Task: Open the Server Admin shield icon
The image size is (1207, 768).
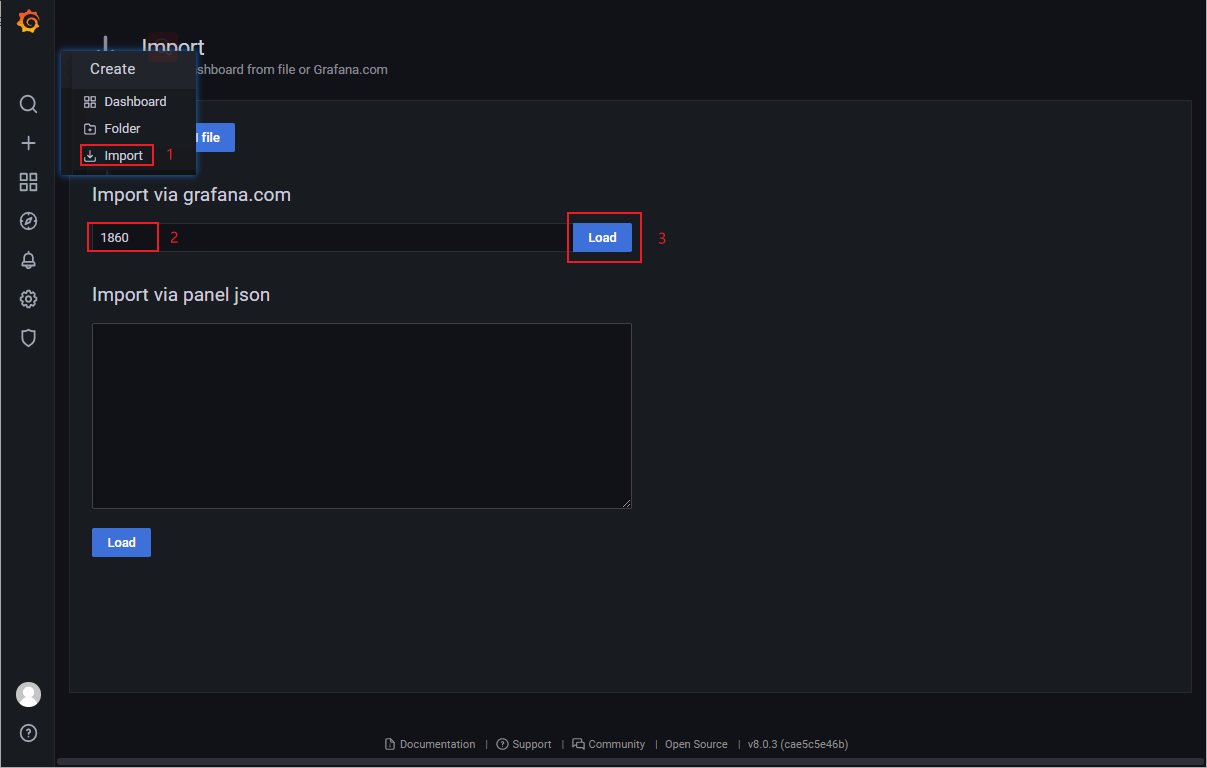Action: coord(28,338)
